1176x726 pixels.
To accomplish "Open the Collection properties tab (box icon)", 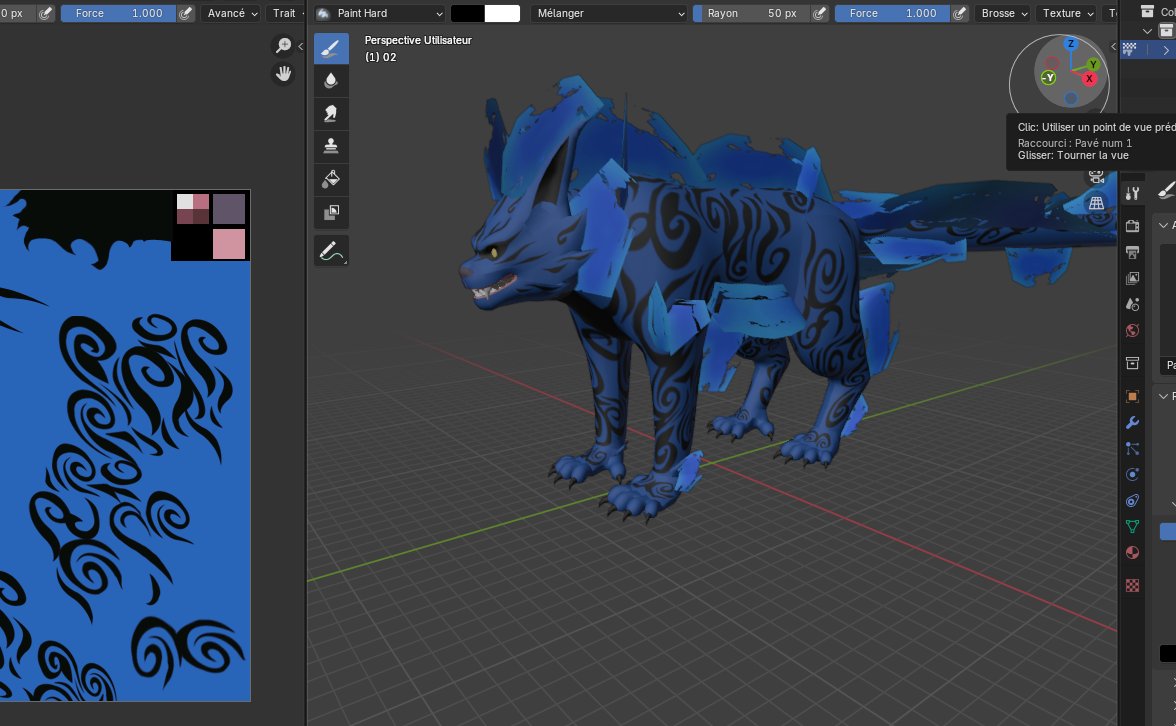I will 1132,364.
